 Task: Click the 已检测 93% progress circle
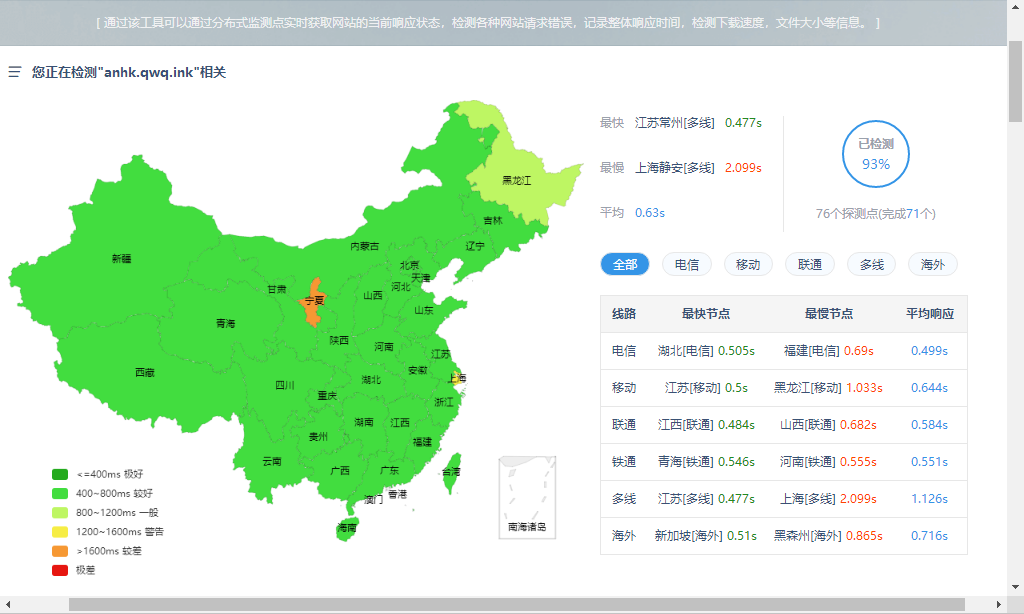[x=876, y=155]
